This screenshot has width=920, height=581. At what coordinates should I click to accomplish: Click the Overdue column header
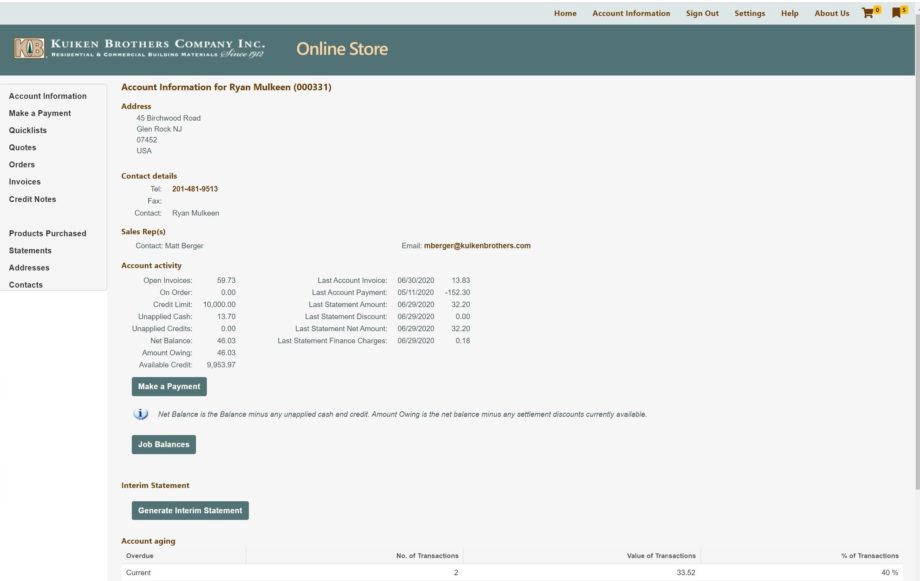(140, 555)
